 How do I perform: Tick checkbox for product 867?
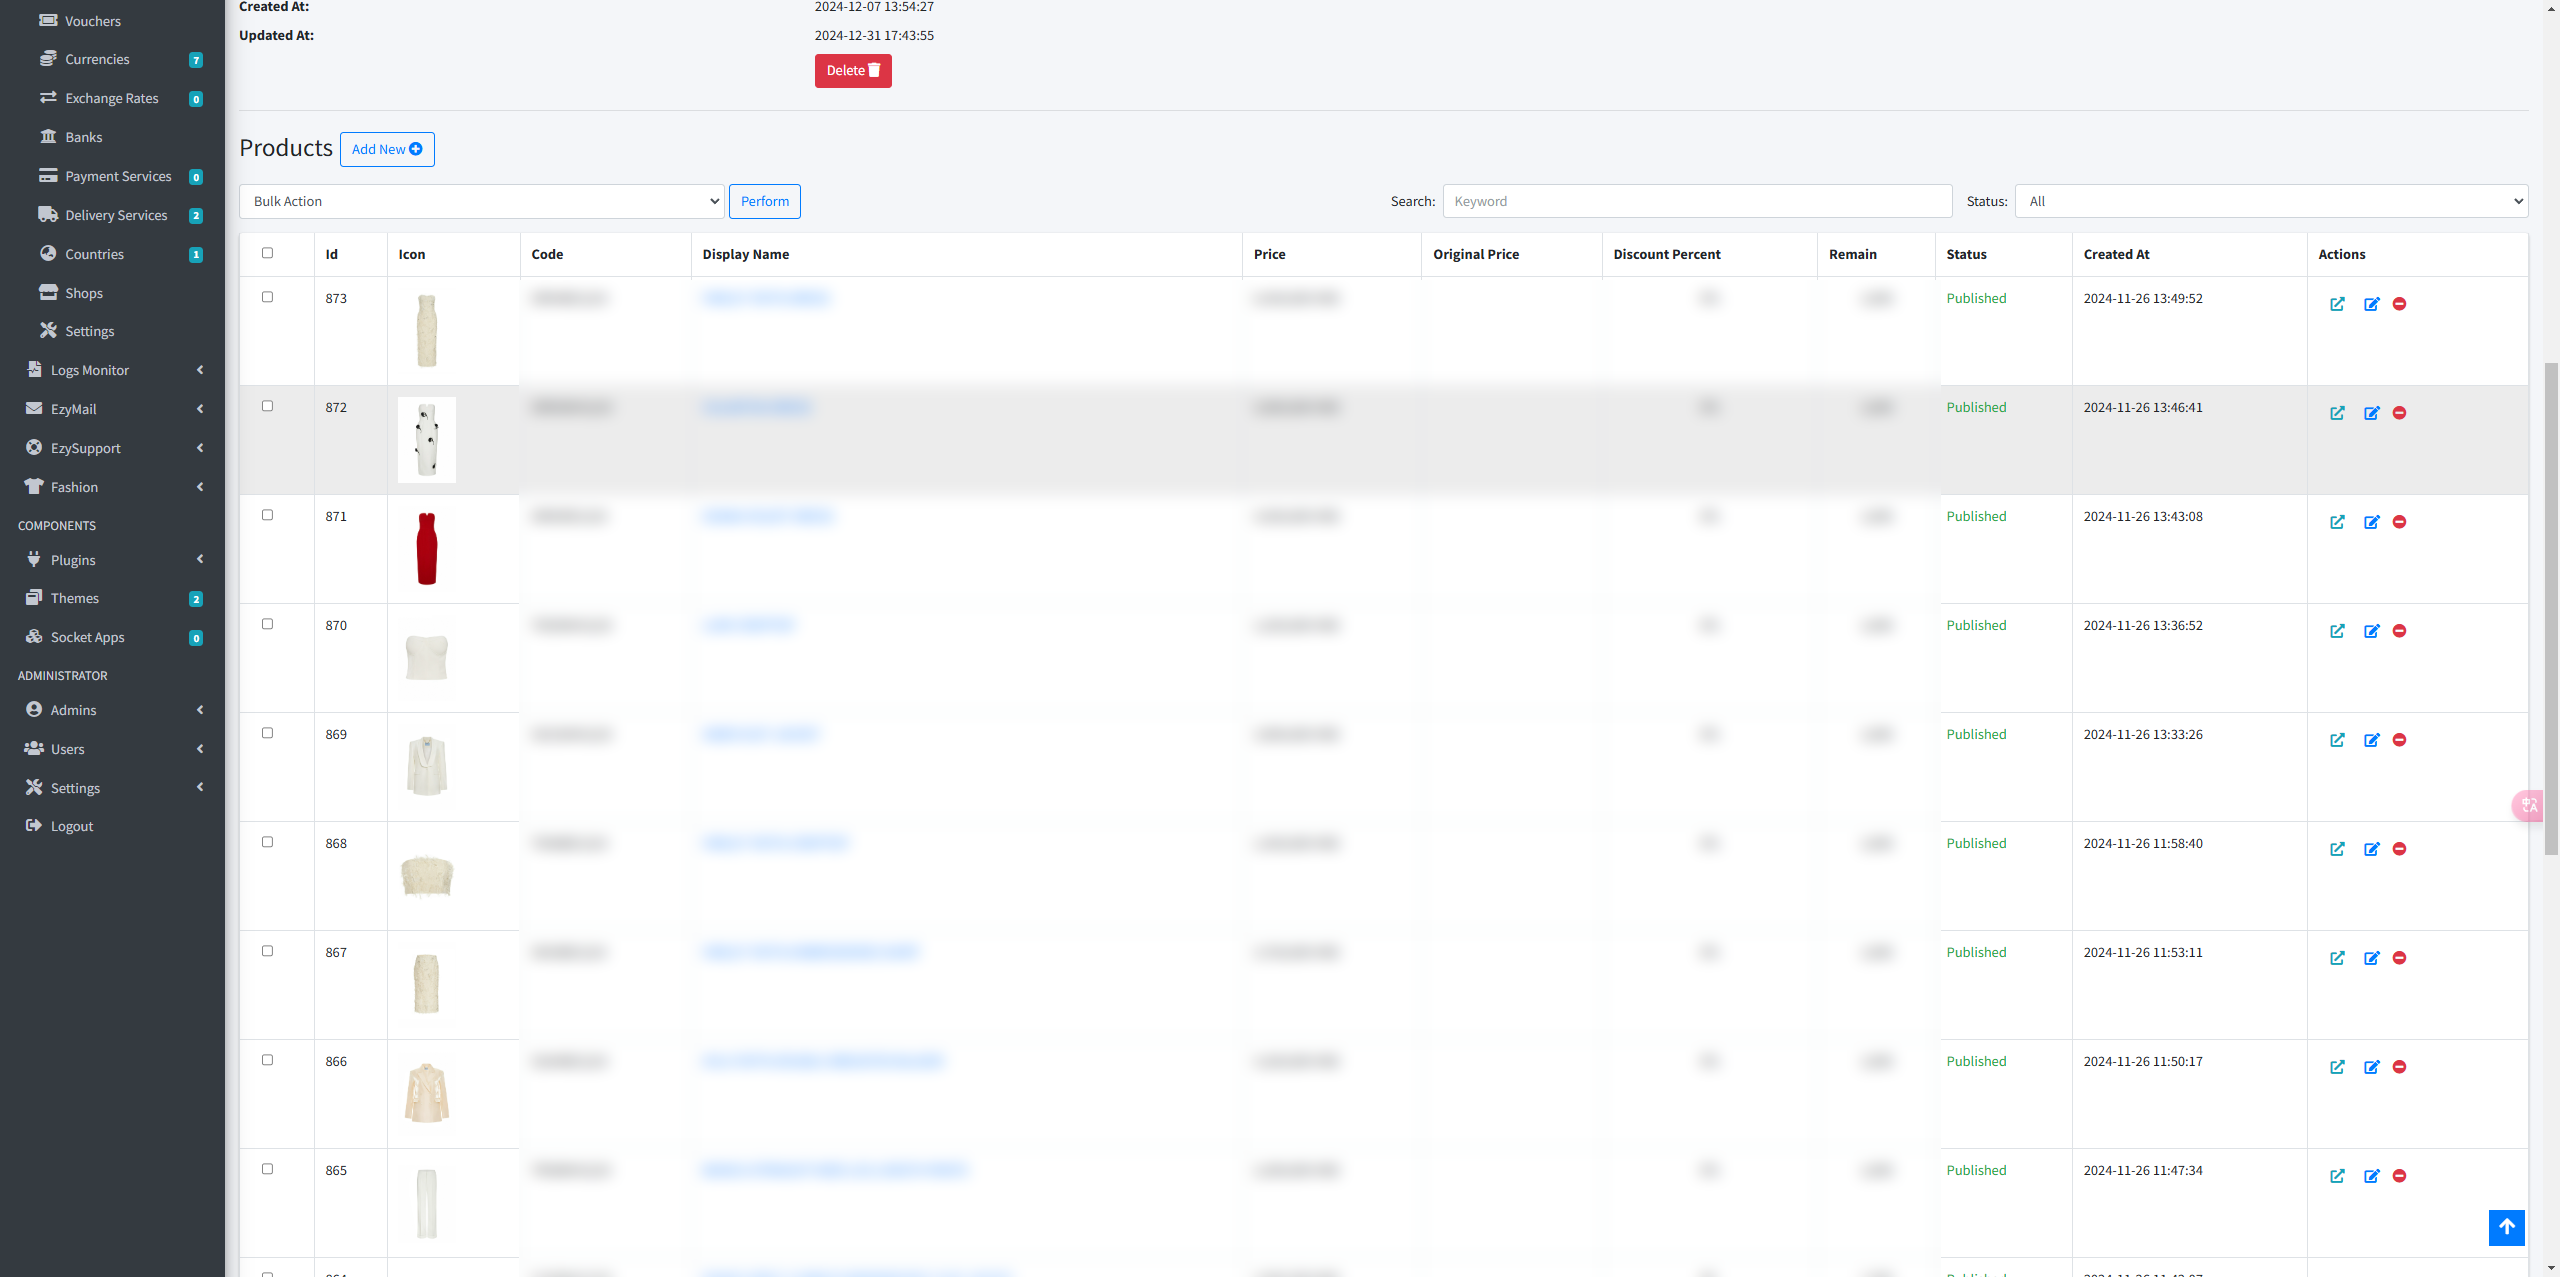(x=267, y=951)
